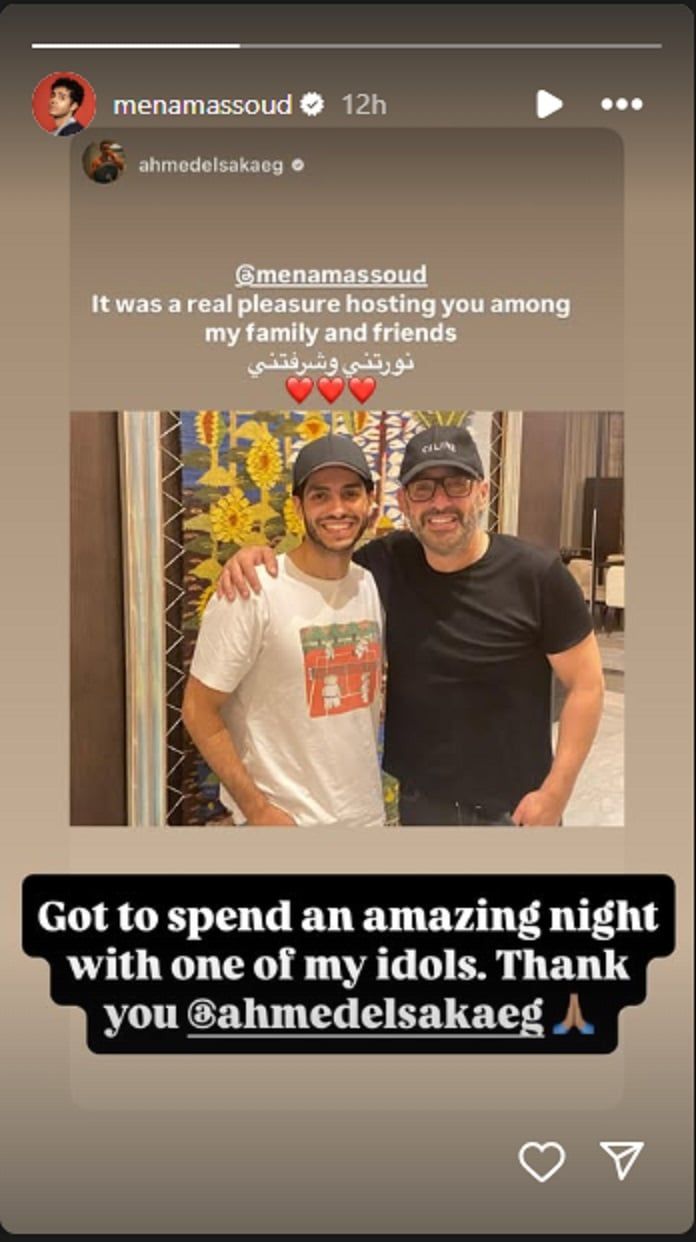Open ahmedelsakaeg username in the reshared story
Screen dimensions: 696x1242
[211, 165]
